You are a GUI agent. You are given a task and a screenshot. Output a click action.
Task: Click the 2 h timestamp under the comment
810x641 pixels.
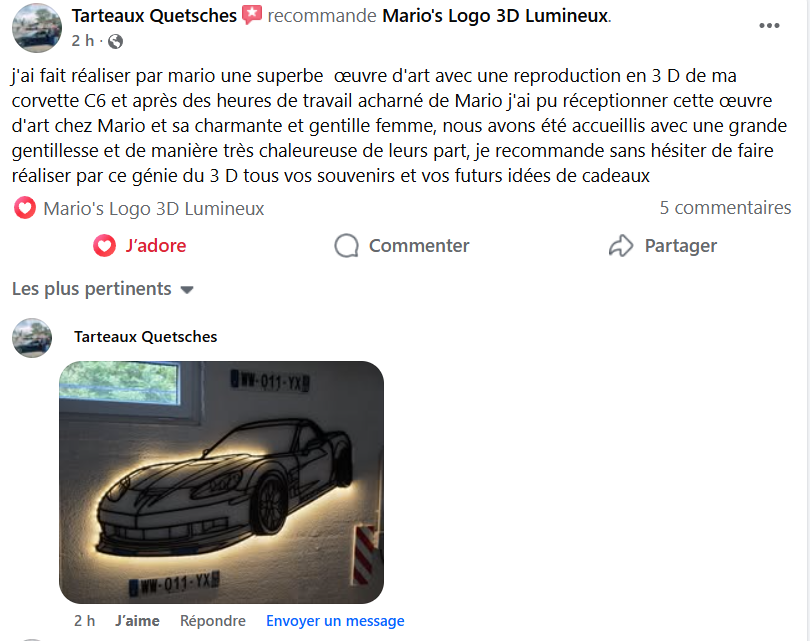[x=84, y=620]
